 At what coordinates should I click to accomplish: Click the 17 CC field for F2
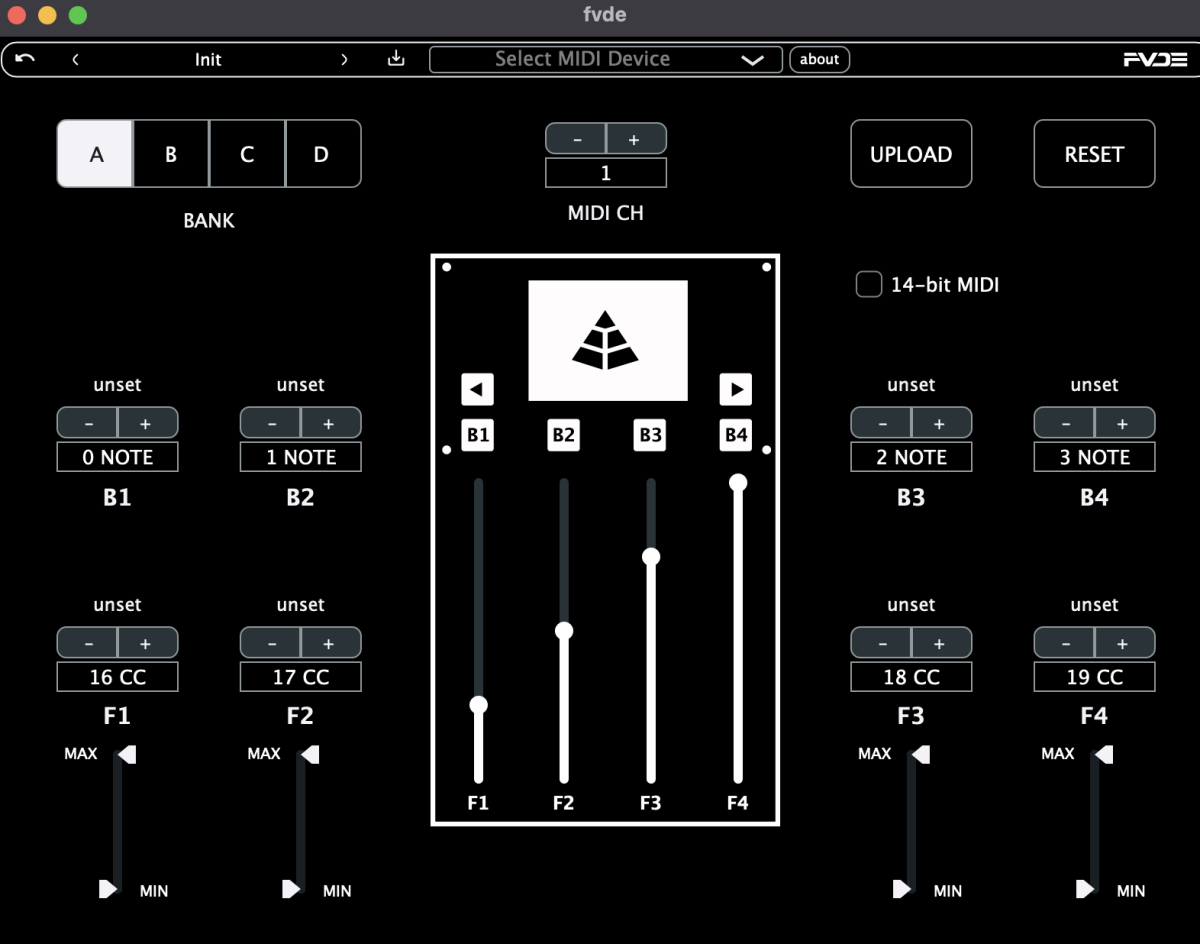click(300, 677)
